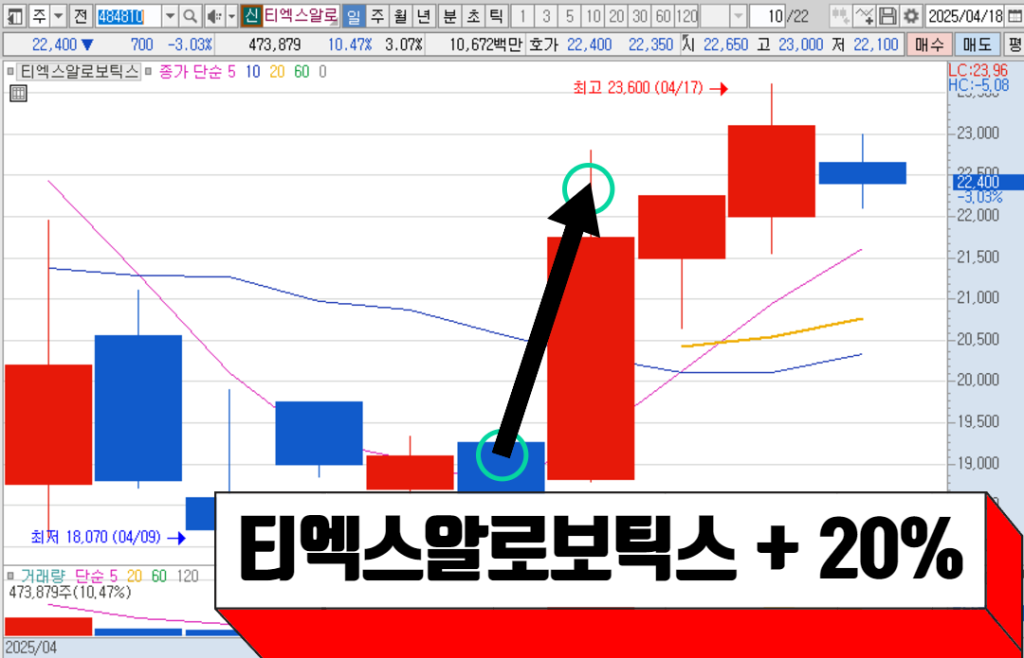Click the add indicator line icon
Screen dimensions: 1024x658
(x=865, y=15)
